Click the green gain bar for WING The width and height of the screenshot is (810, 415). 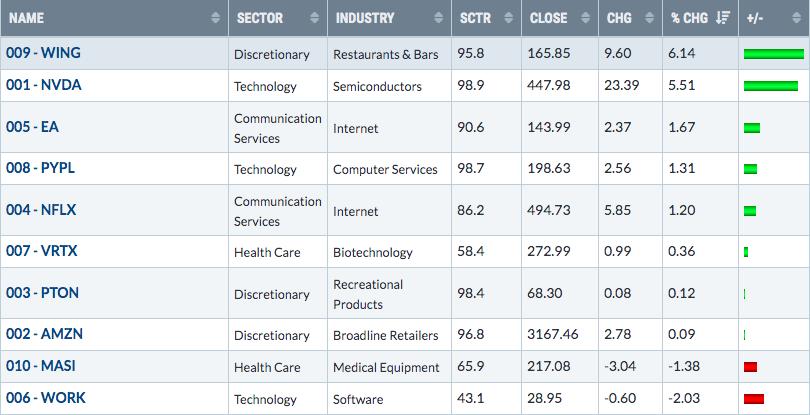774,54
